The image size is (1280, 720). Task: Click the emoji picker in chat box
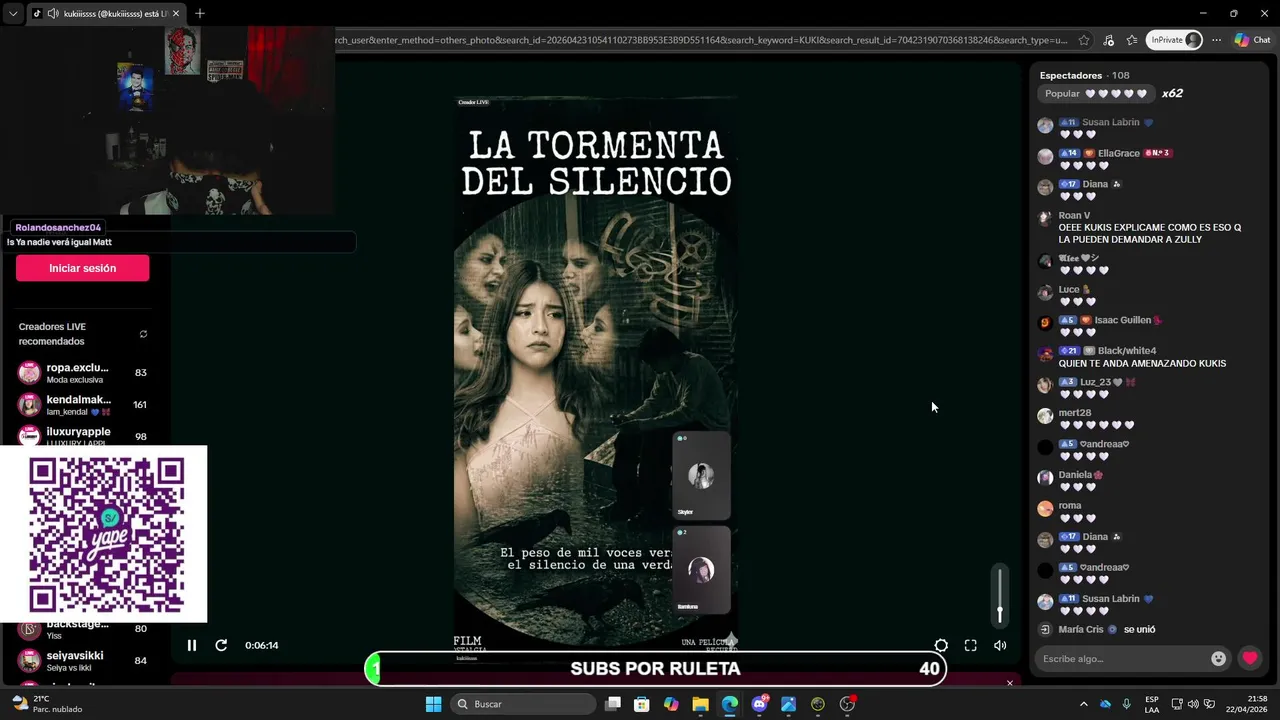[1218, 658]
